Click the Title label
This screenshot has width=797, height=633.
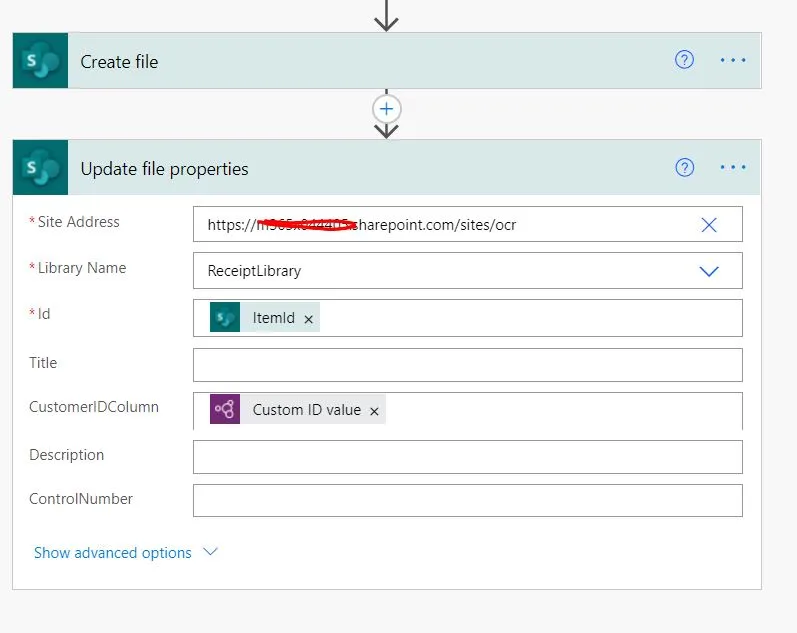tap(43, 363)
